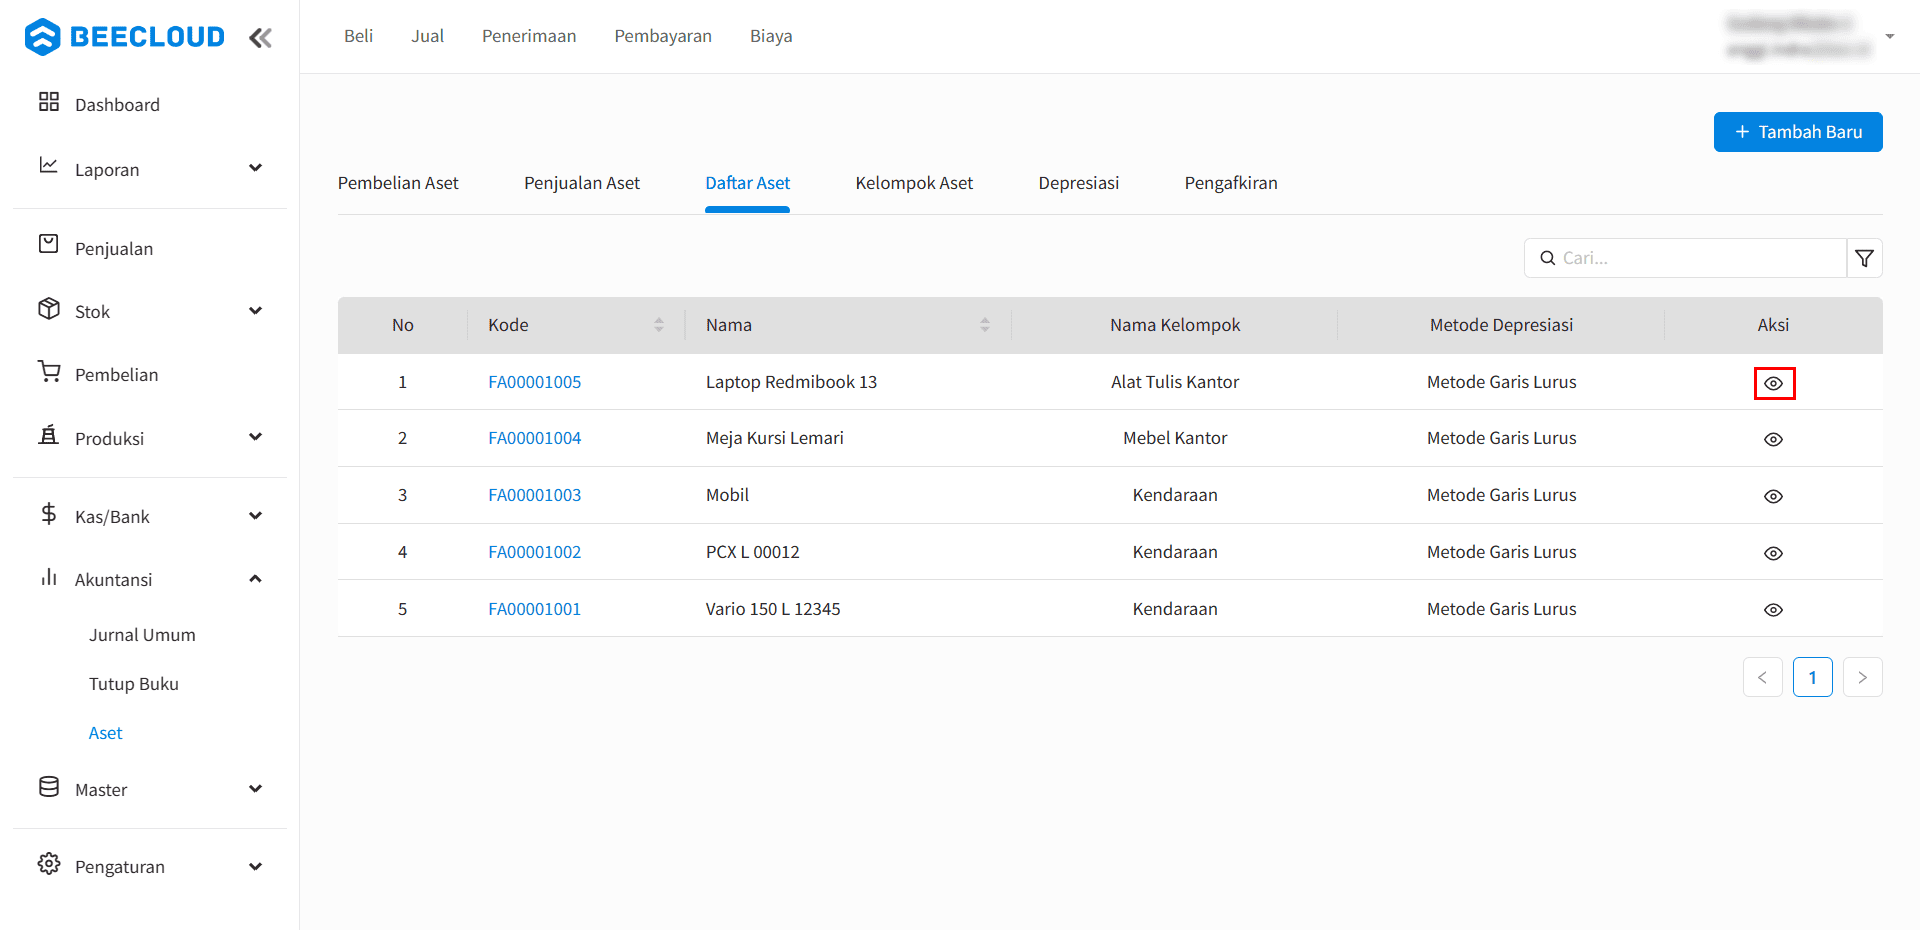The image size is (1920, 930).
Task: Open Biaya in top menu
Action: click(771, 36)
